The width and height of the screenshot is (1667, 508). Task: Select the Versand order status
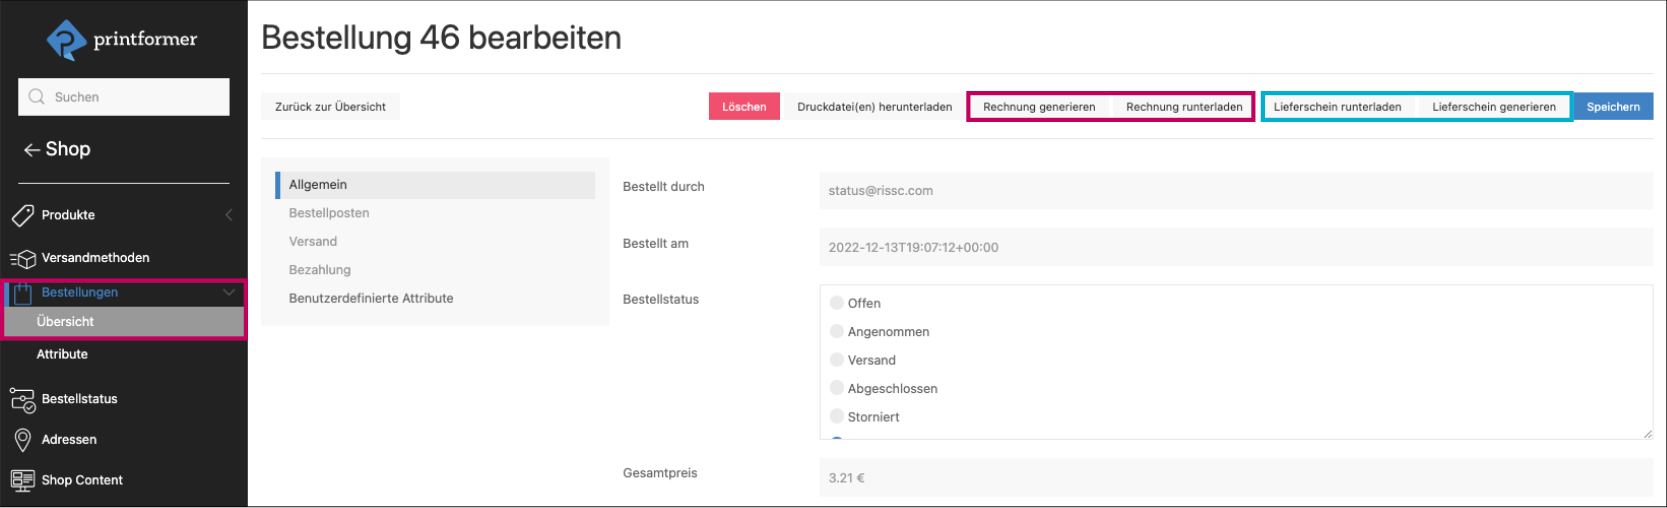(x=837, y=360)
